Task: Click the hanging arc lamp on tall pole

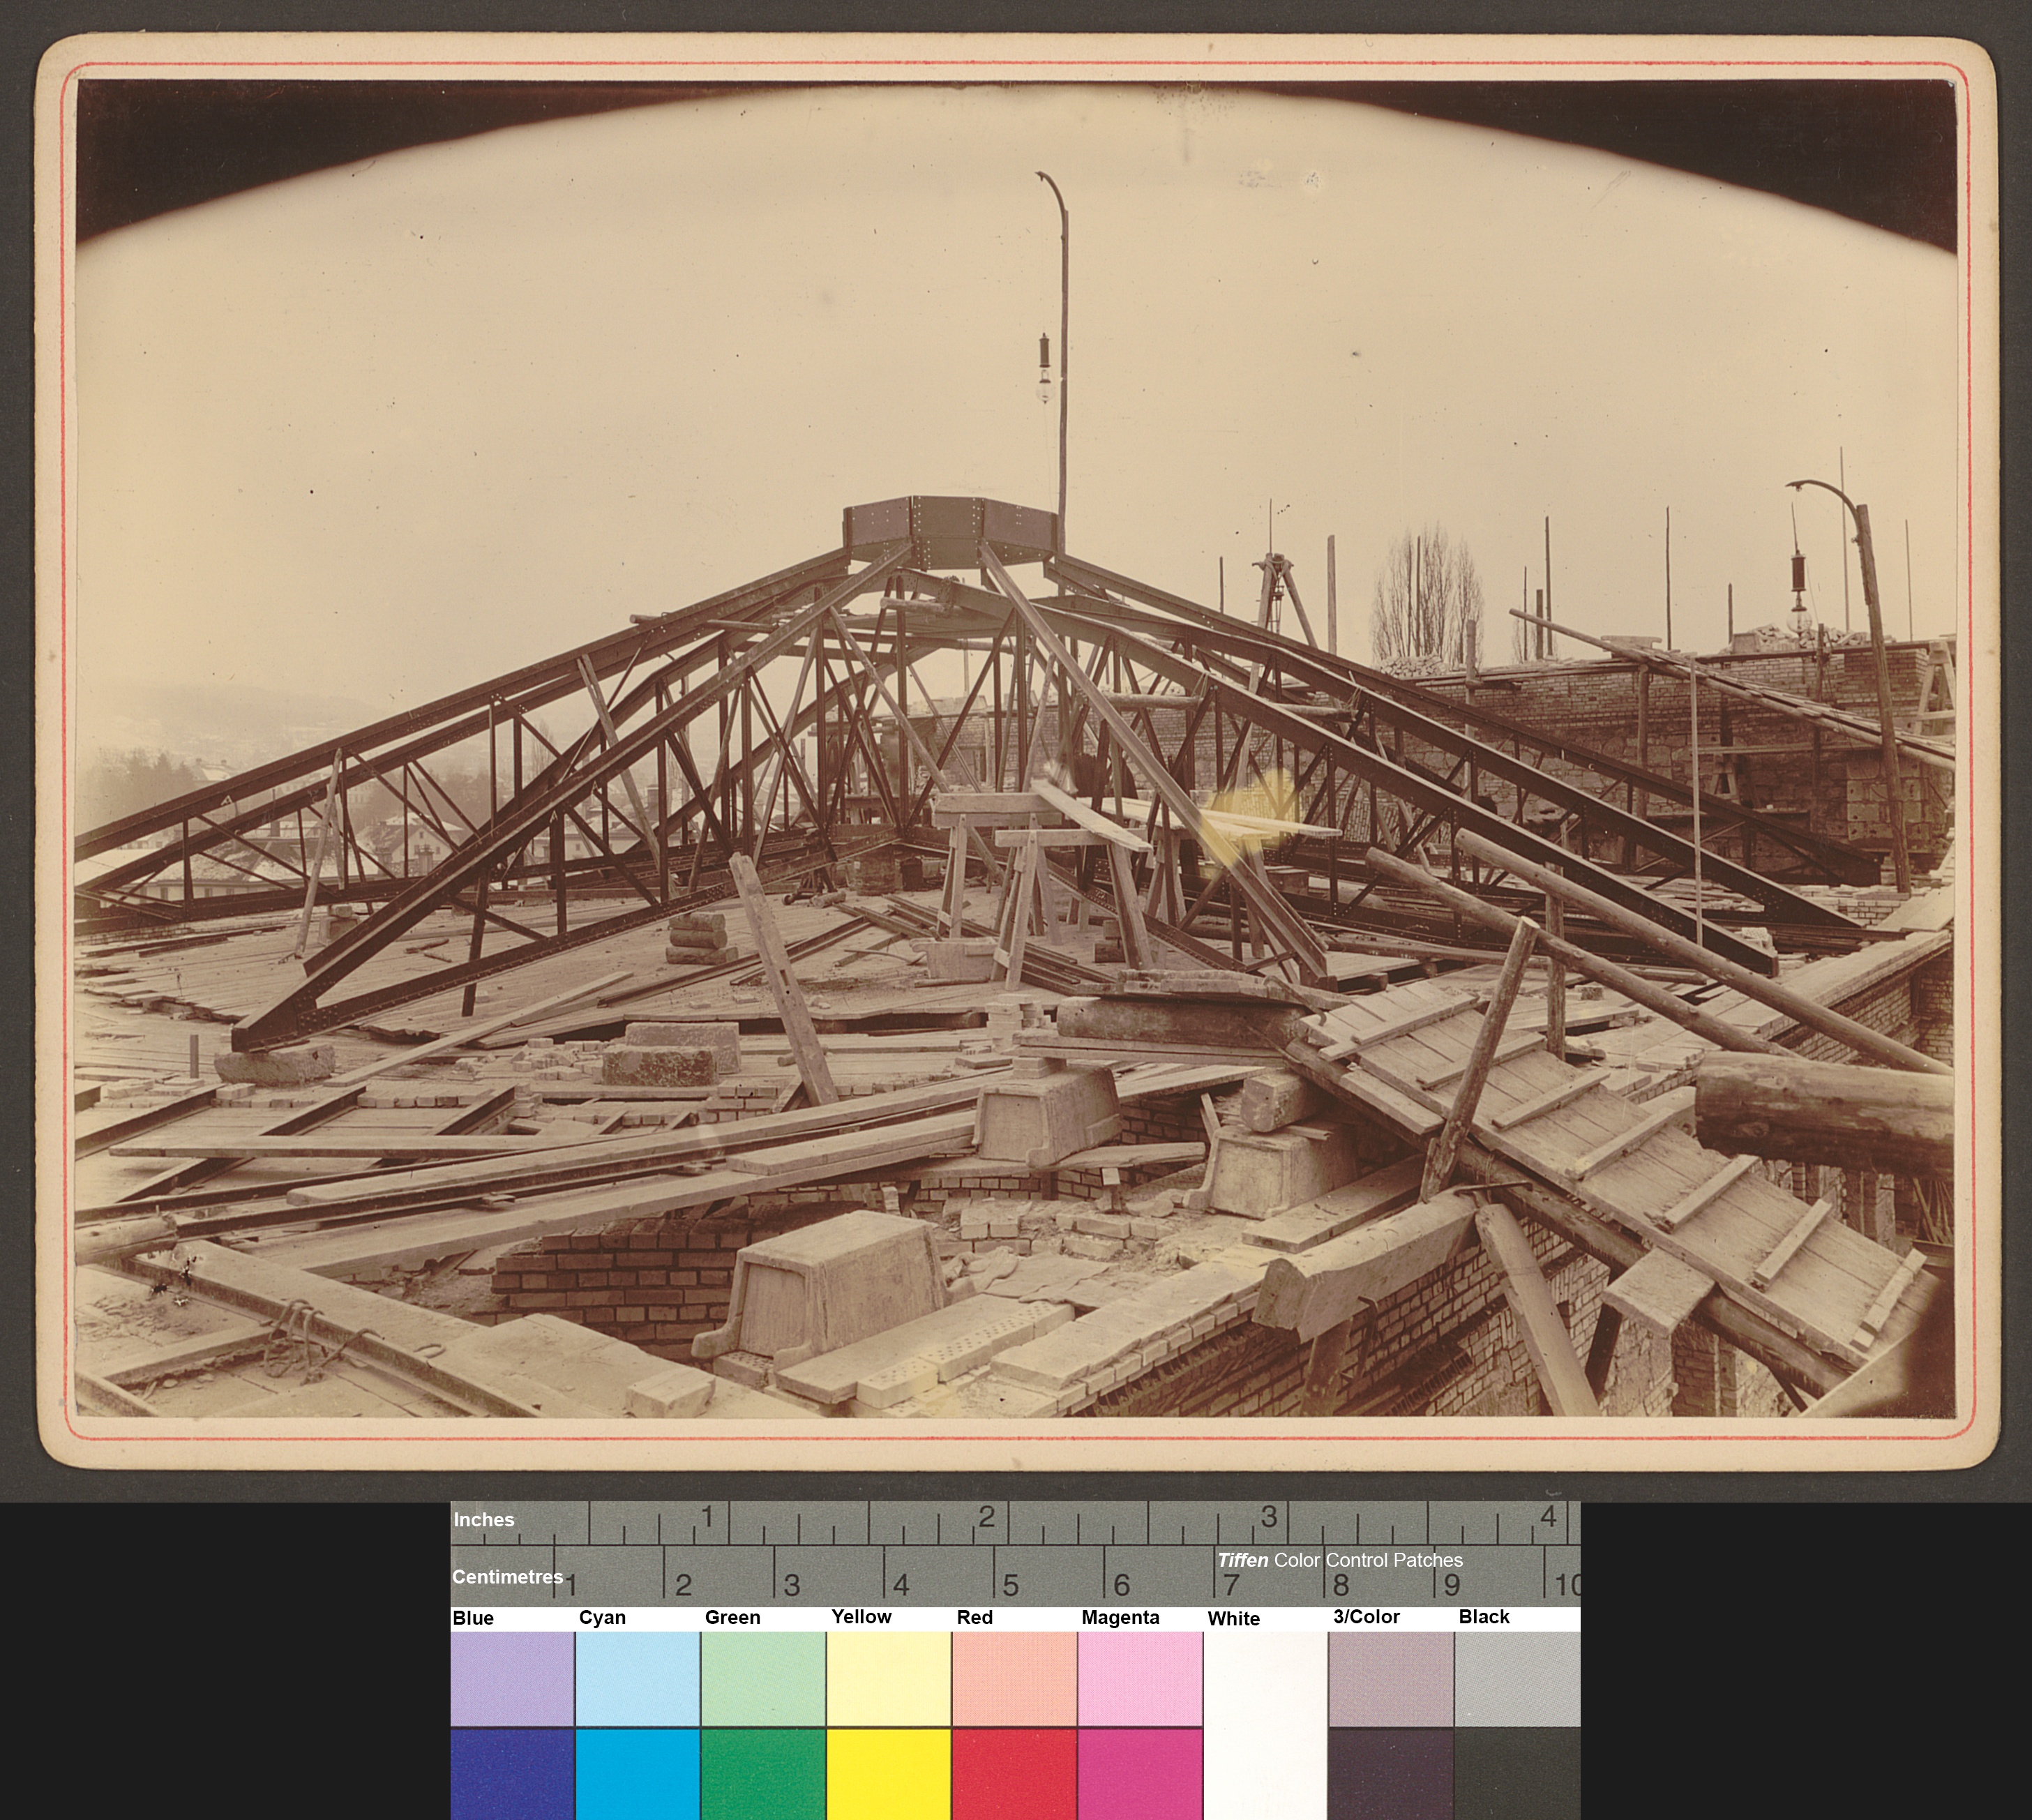Action: [x=1045, y=368]
